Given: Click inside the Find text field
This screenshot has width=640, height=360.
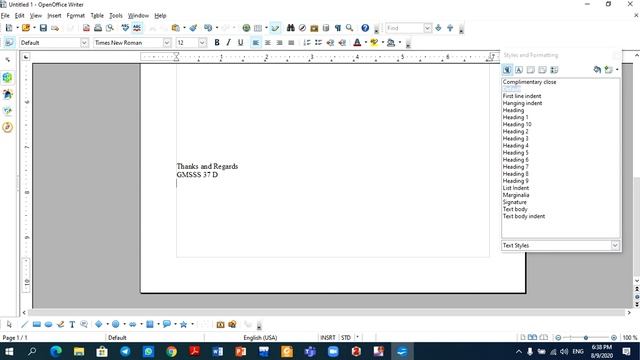Looking at the screenshot, I should coord(404,28).
